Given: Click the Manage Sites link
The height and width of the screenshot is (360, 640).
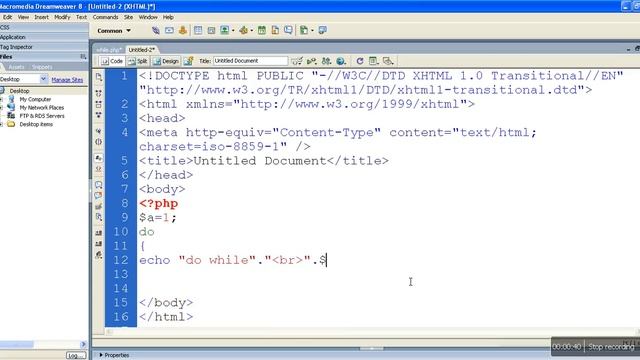Looking at the screenshot, I should tap(67, 80).
